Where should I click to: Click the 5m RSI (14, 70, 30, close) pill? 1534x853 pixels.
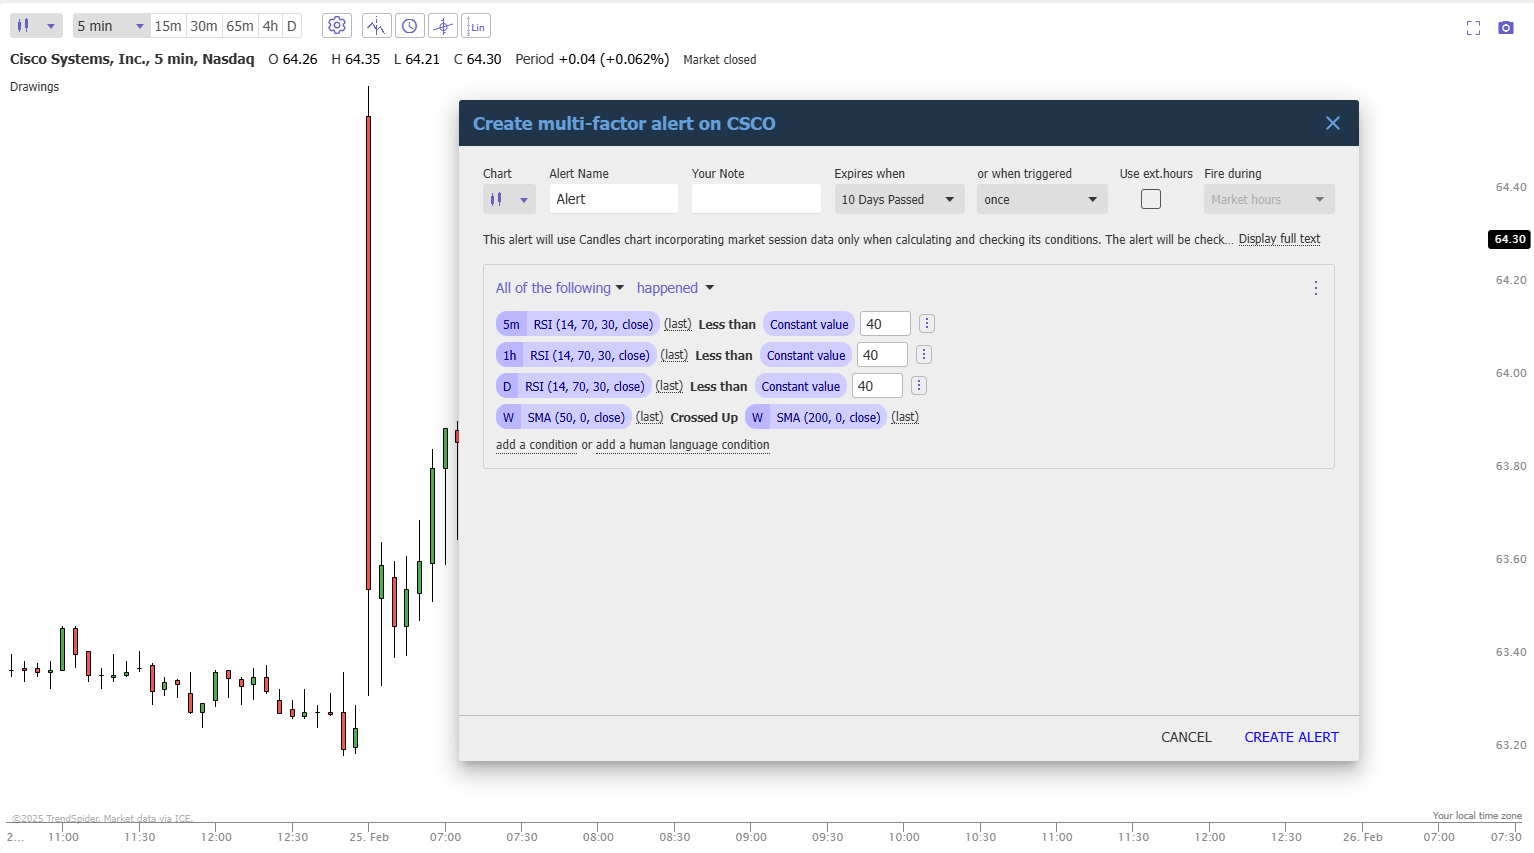tap(578, 324)
